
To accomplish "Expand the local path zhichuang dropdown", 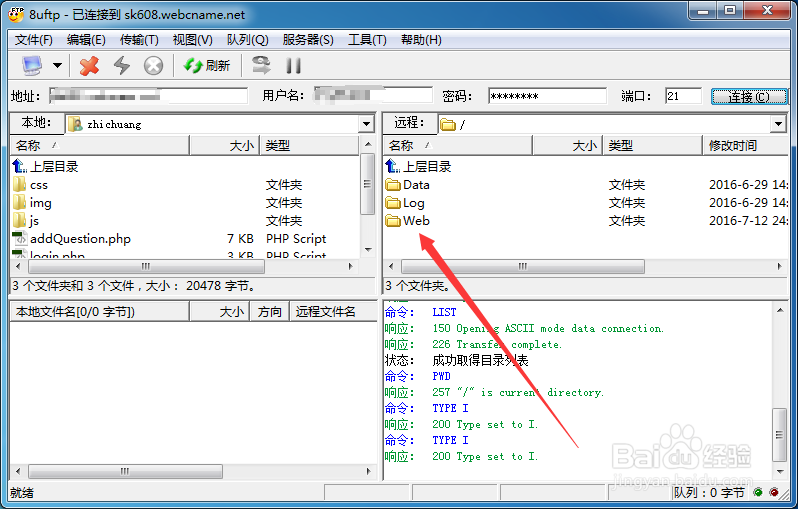I will [366, 124].
